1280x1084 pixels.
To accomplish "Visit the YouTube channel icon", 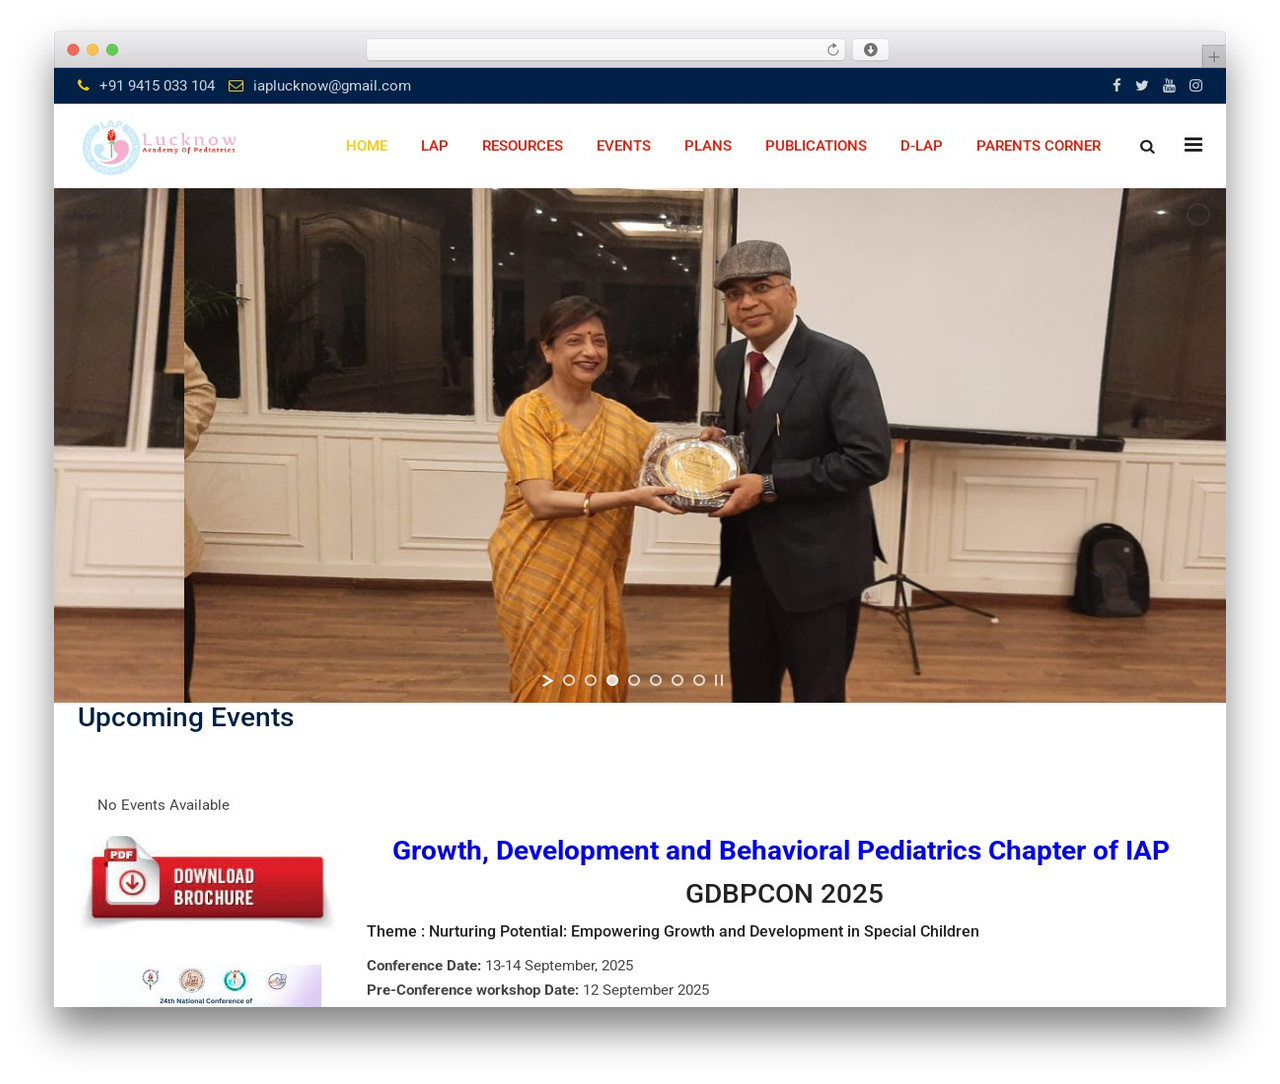I will tap(1169, 86).
